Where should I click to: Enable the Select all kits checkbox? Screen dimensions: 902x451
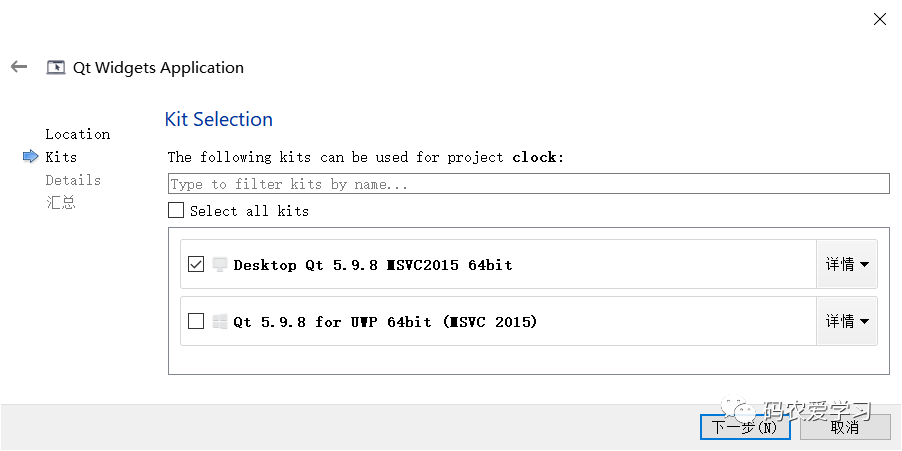click(176, 211)
